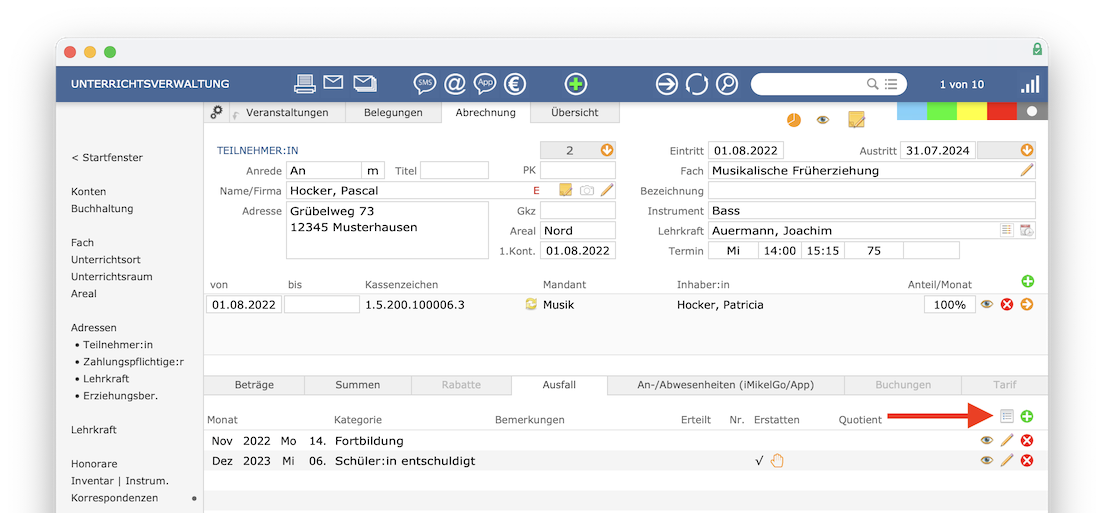Screen dimensions: 1104x513
Task: Open the orange dropdown arrow next to number 2
Action: (x=606, y=151)
